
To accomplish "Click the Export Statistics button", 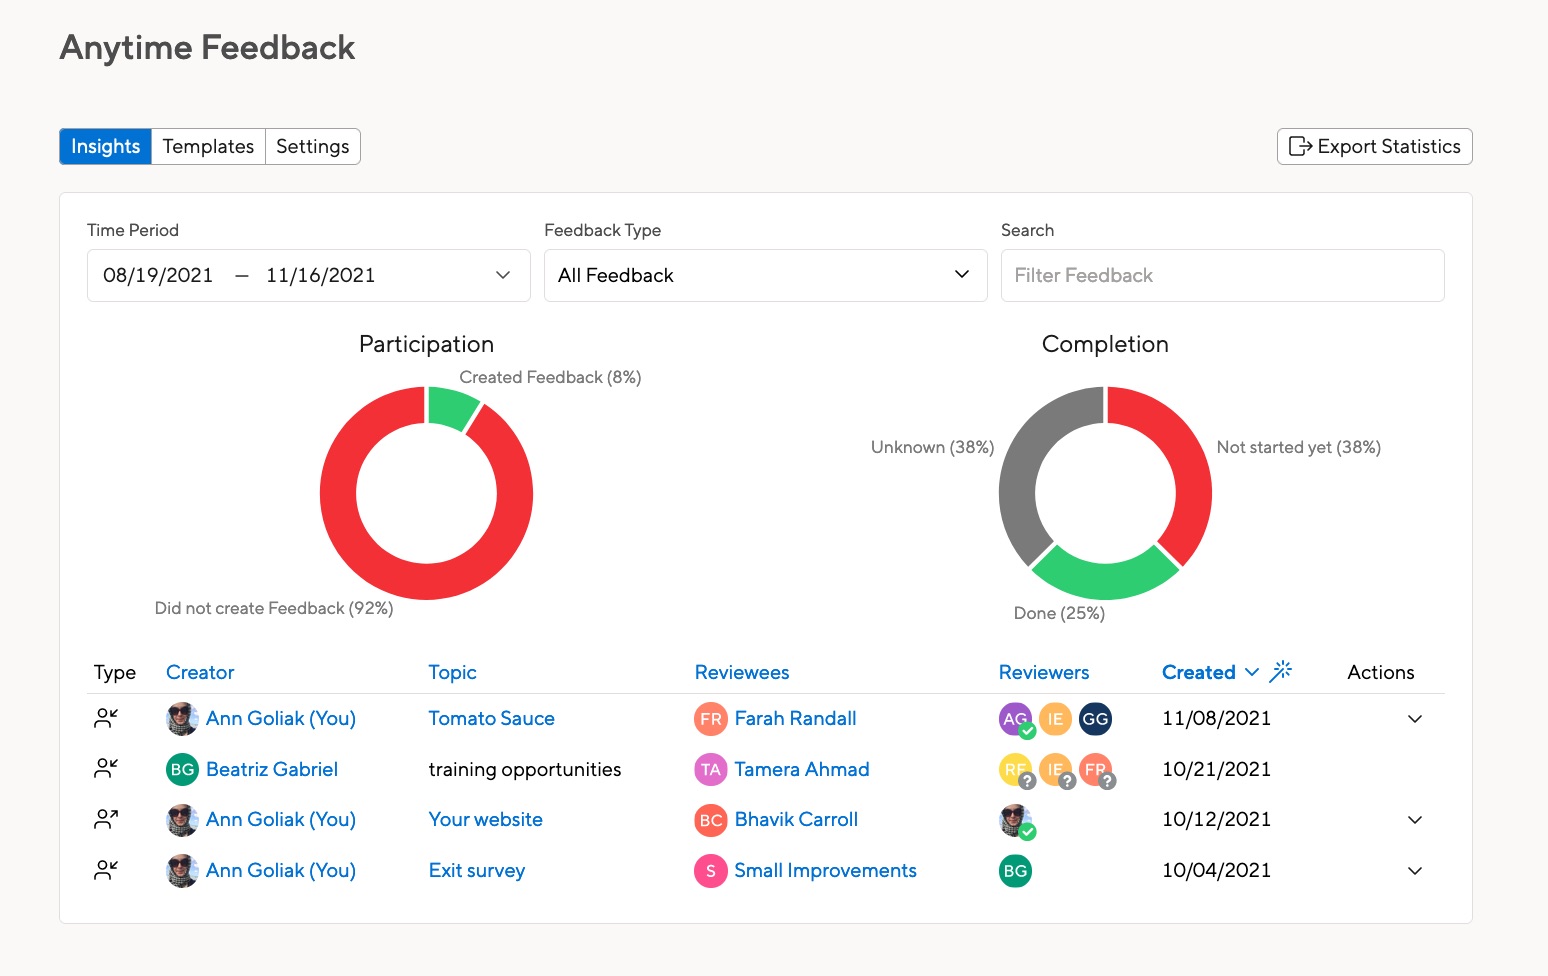I will pyautogui.click(x=1374, y=146).
